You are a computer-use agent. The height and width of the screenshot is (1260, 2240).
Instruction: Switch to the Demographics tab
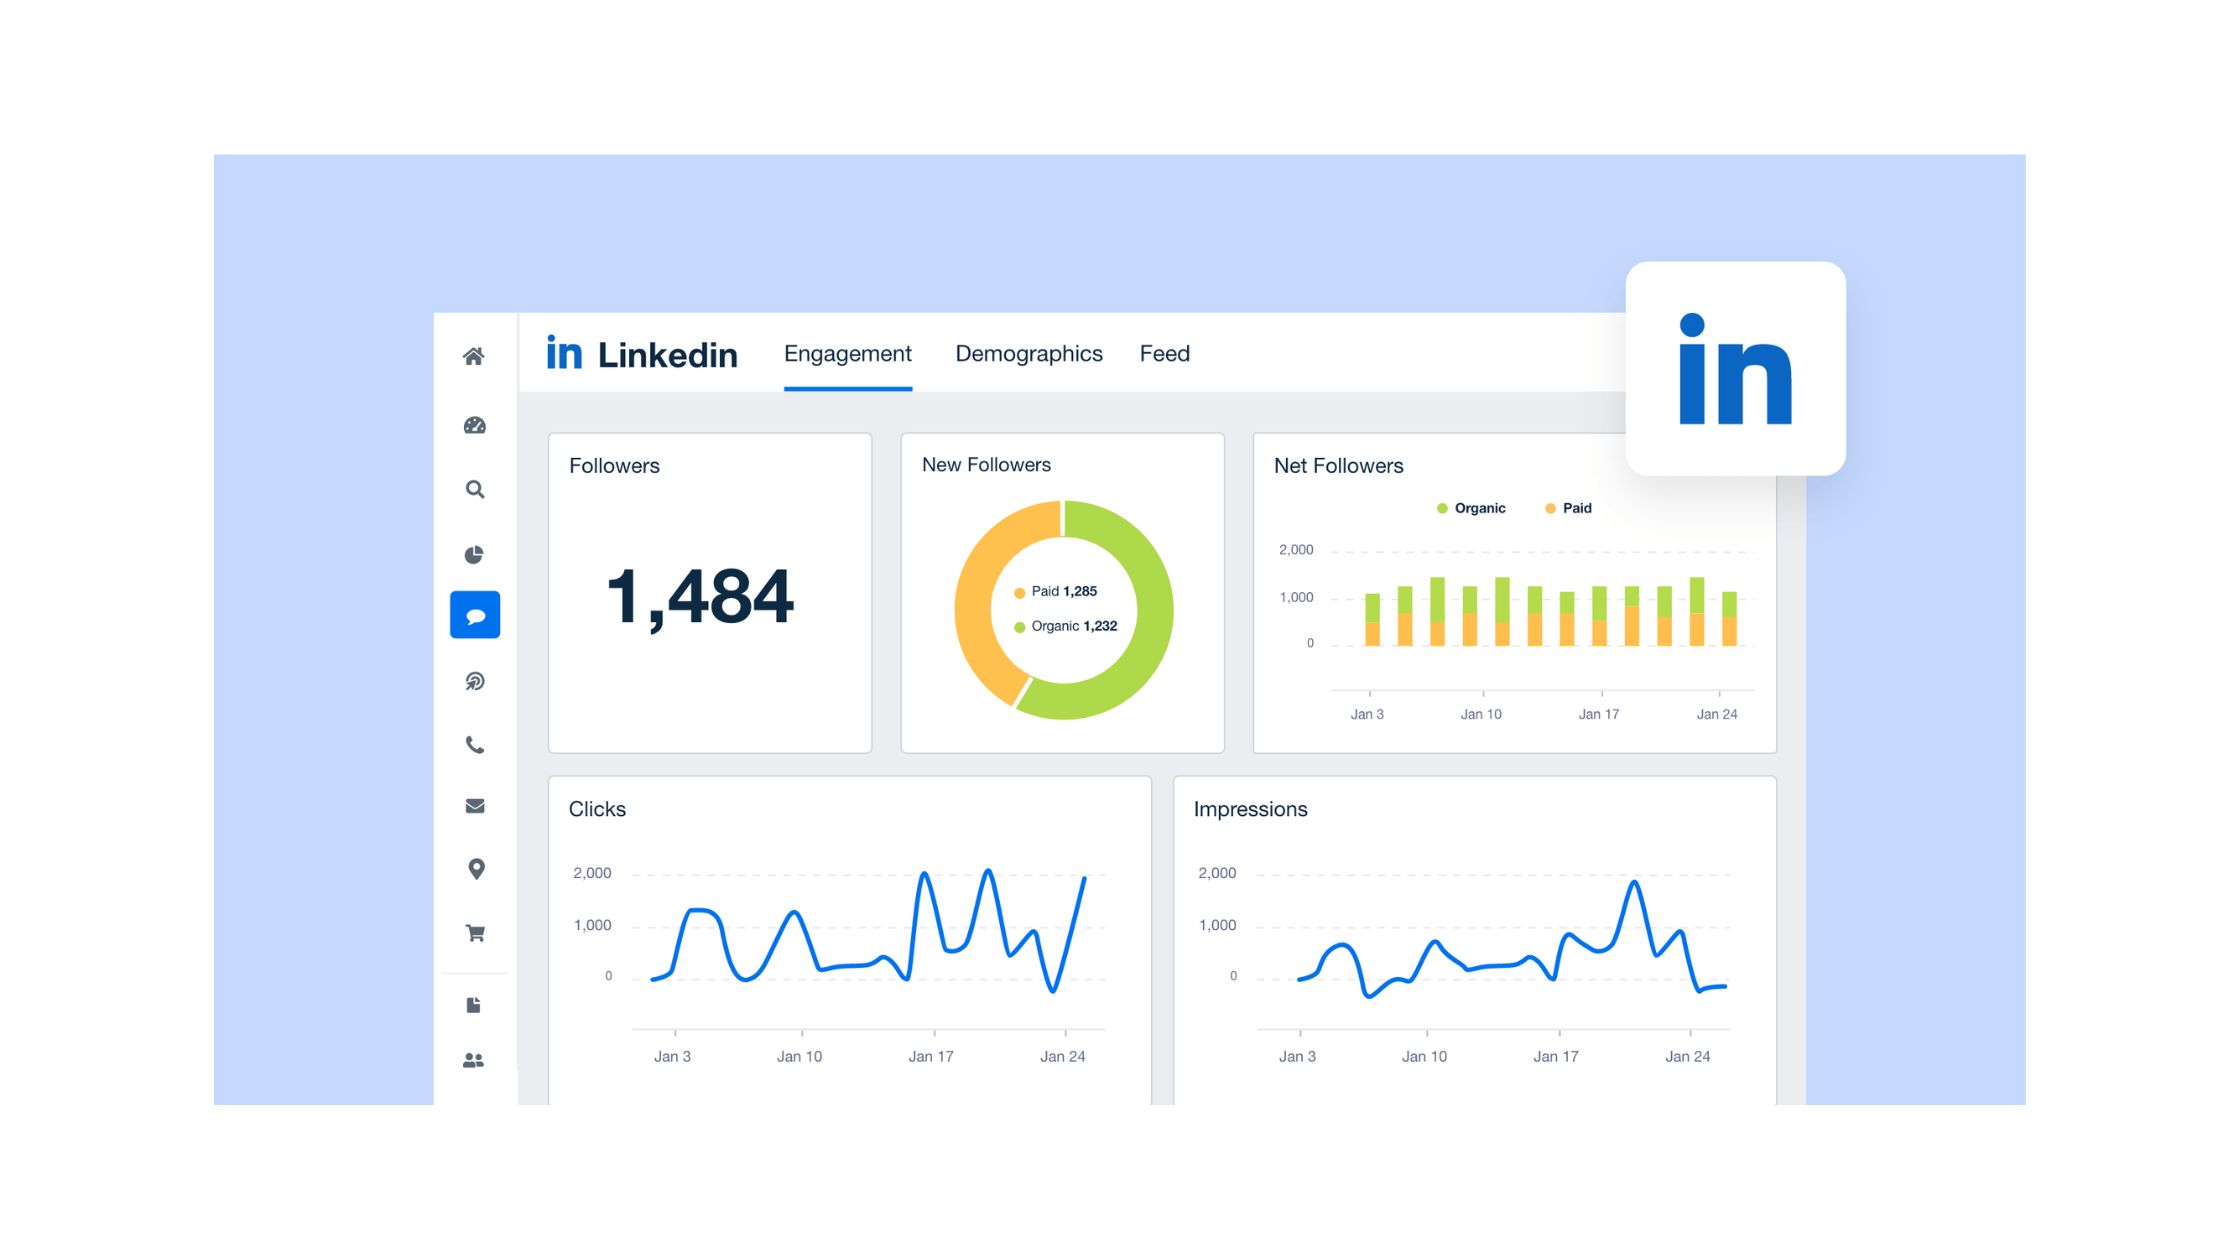(1028, 353)
